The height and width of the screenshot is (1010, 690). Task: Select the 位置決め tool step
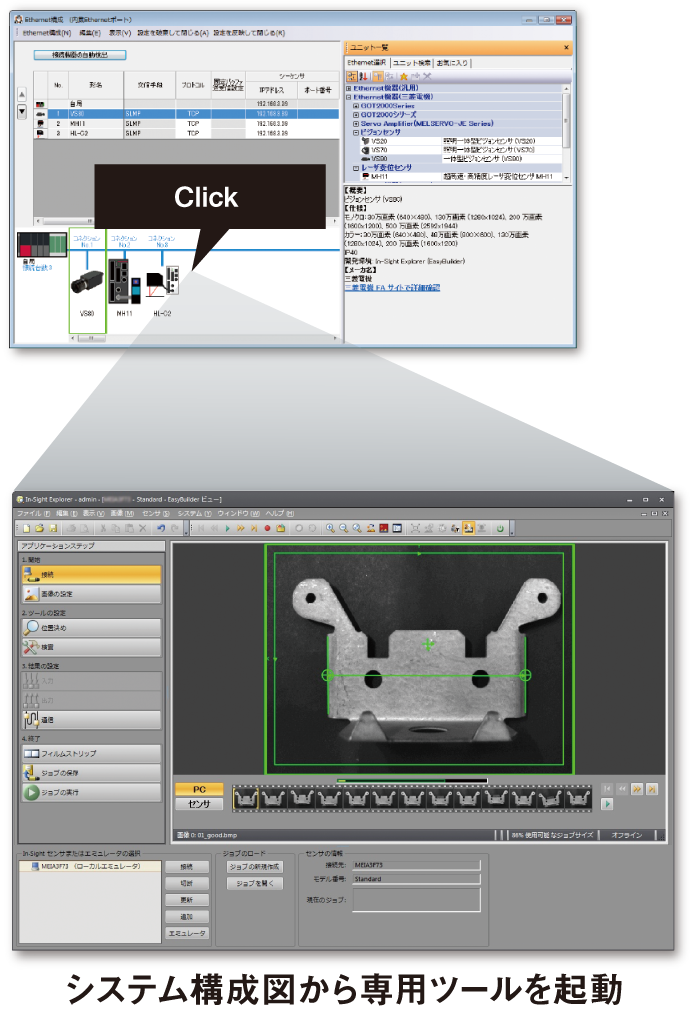coord(91,627)
